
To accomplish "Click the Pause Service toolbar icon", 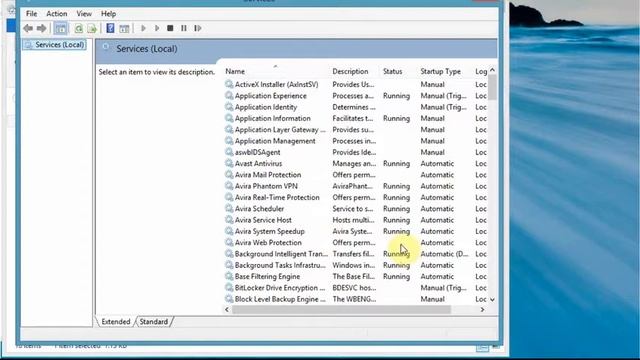I will pyautogui.click(x=184, y=28).
